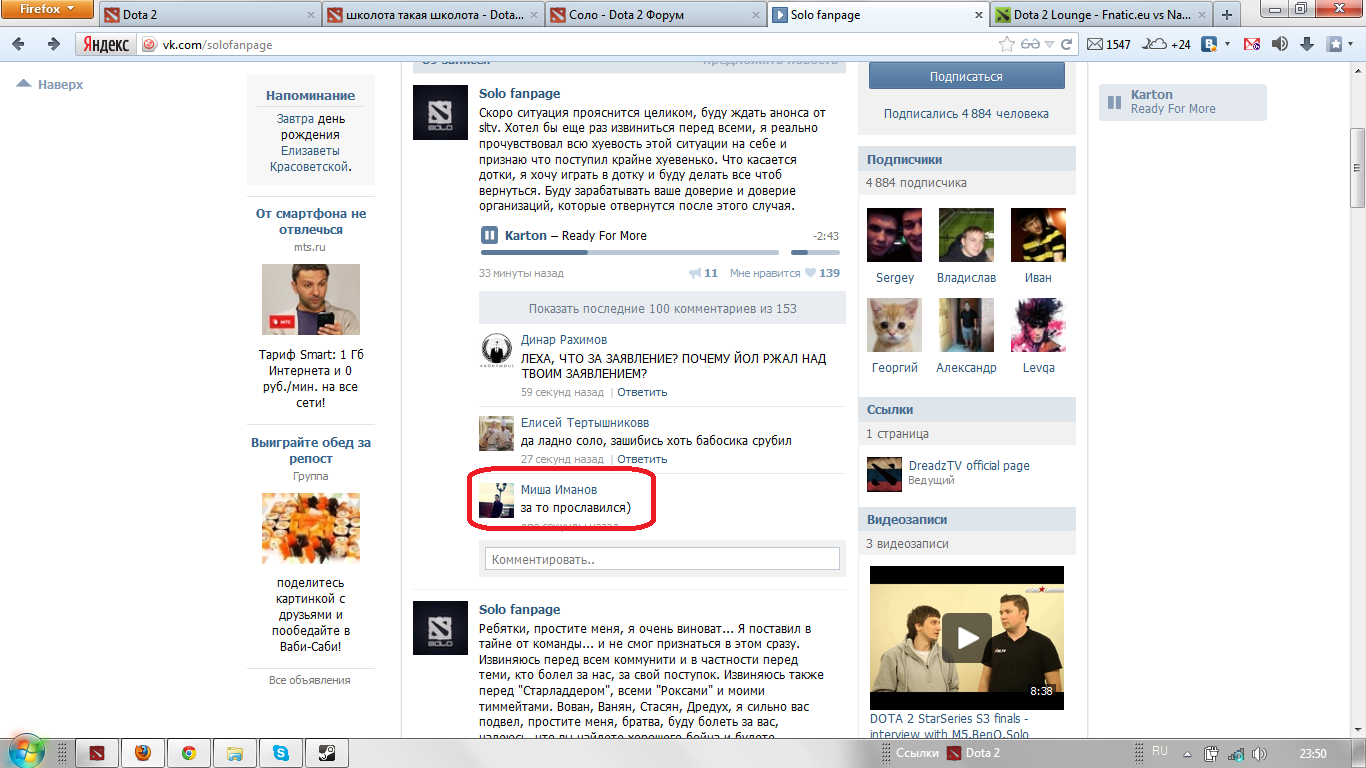This screenshot has width=1366, height=768.
Task: Launch Google Chrome from the taskbar
Action: pos(189,753)
